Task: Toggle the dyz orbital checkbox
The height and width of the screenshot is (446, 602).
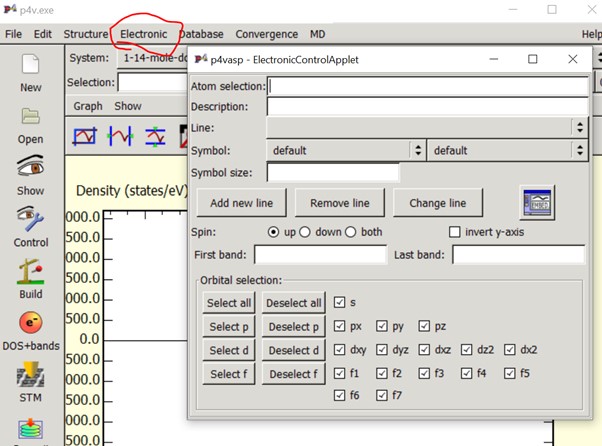Action: click(x=382, y=350)
